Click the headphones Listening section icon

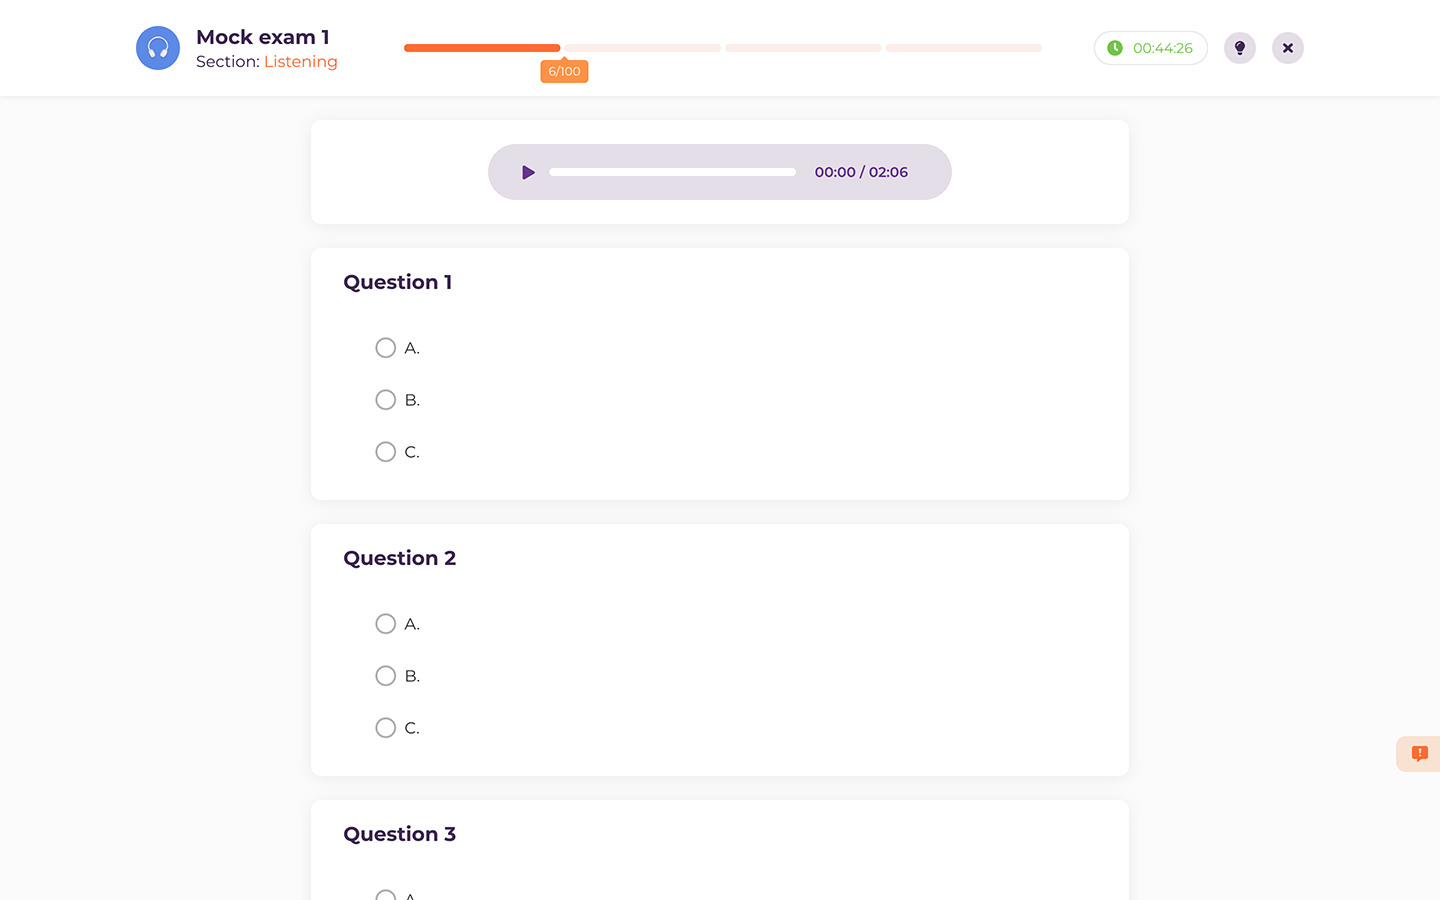click(x=157, y=47)
